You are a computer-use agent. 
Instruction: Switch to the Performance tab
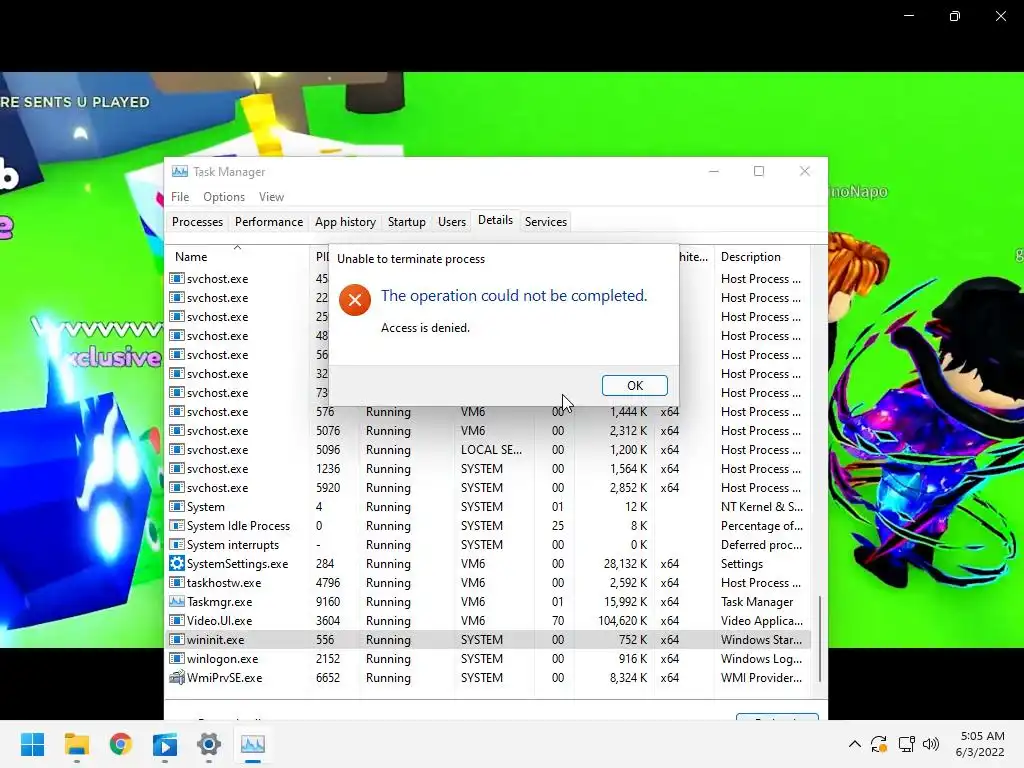269,222
